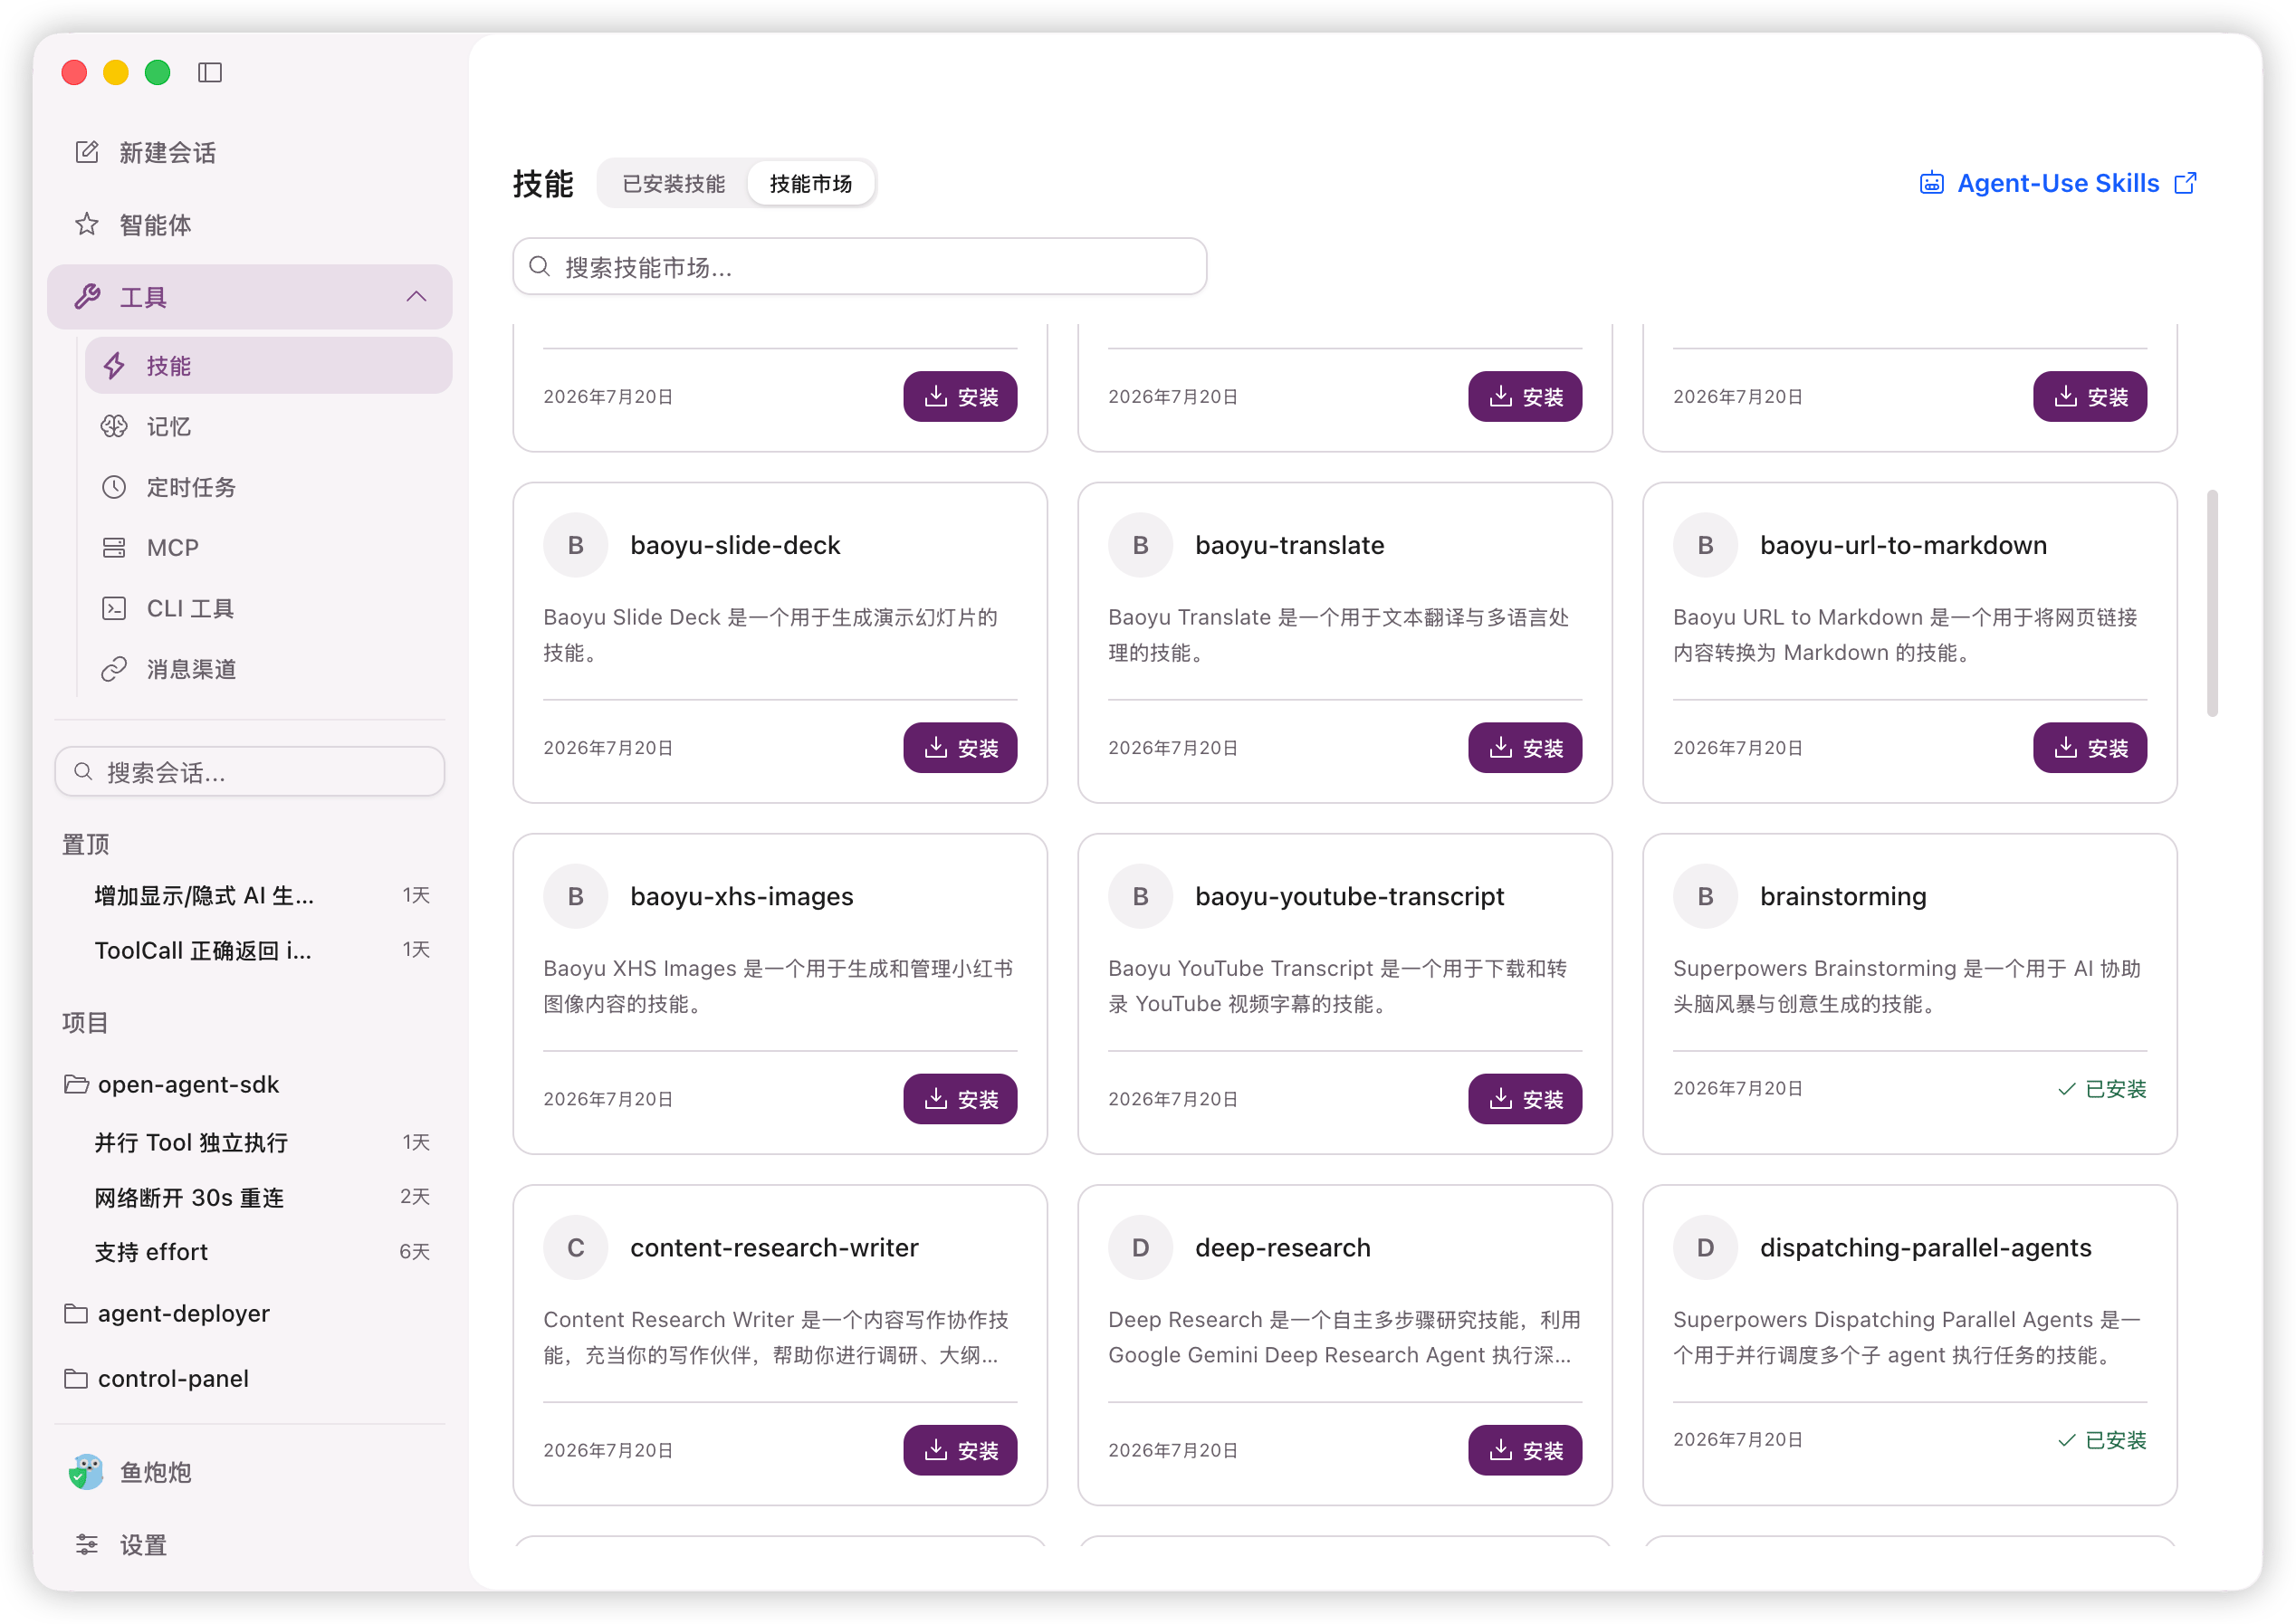
Task: Click the control-panel folder icon
Action: click(76, 1378)
